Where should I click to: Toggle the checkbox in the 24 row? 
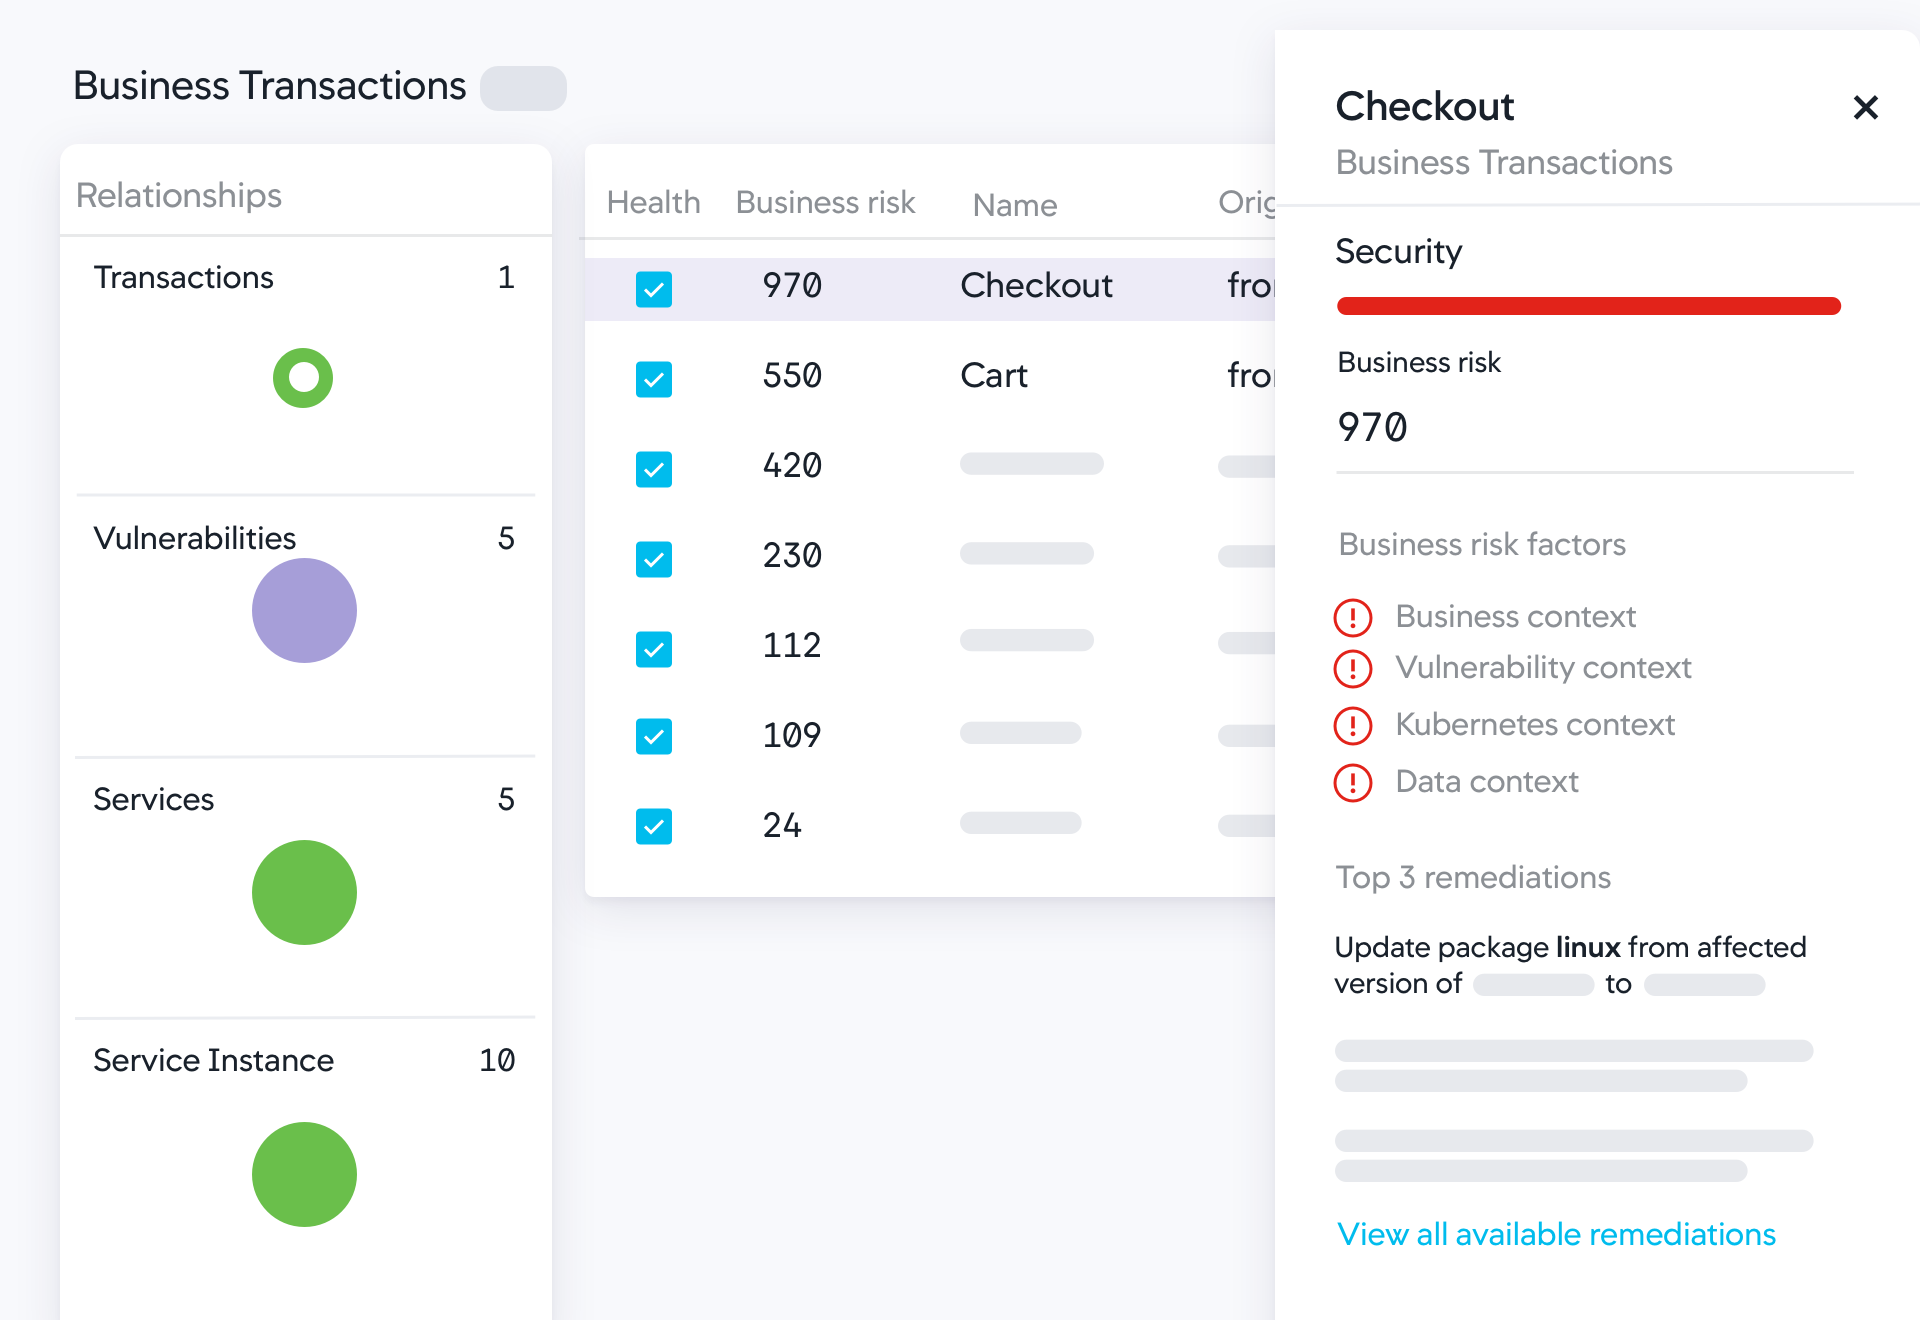[654, 826]
